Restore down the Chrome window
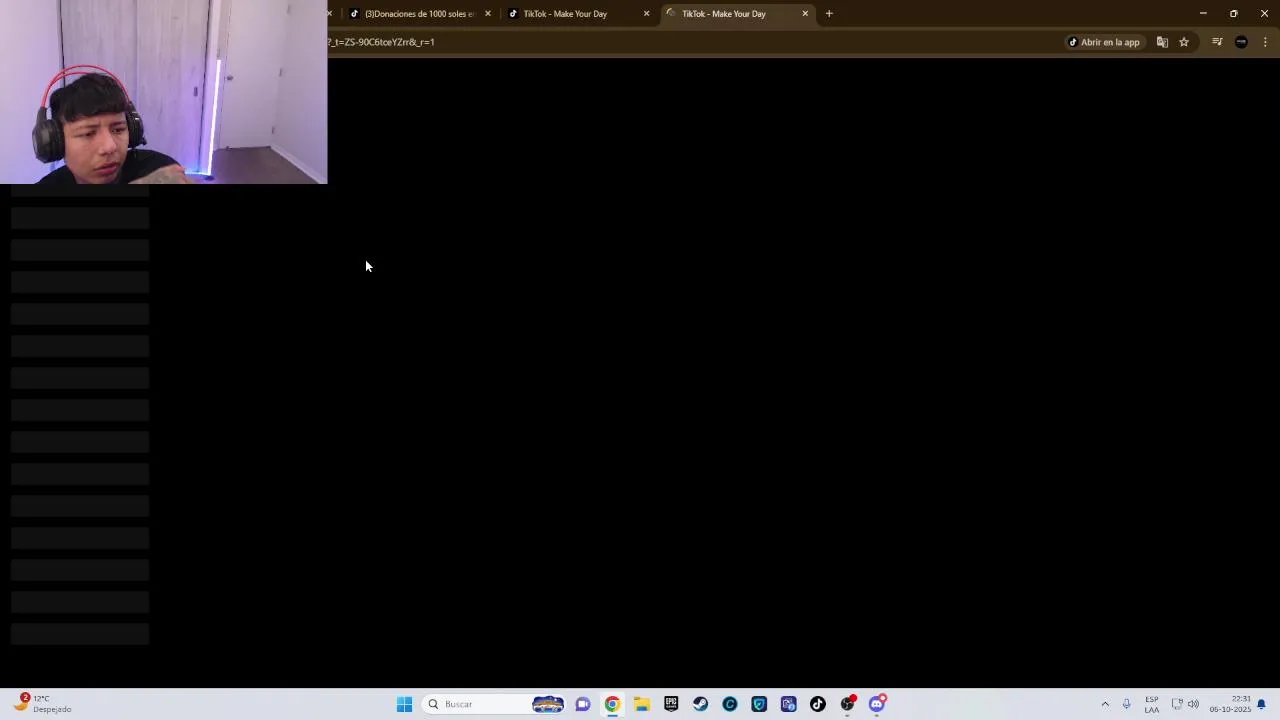Screen dimensions: 1280x720 [x=1234, y=14]
